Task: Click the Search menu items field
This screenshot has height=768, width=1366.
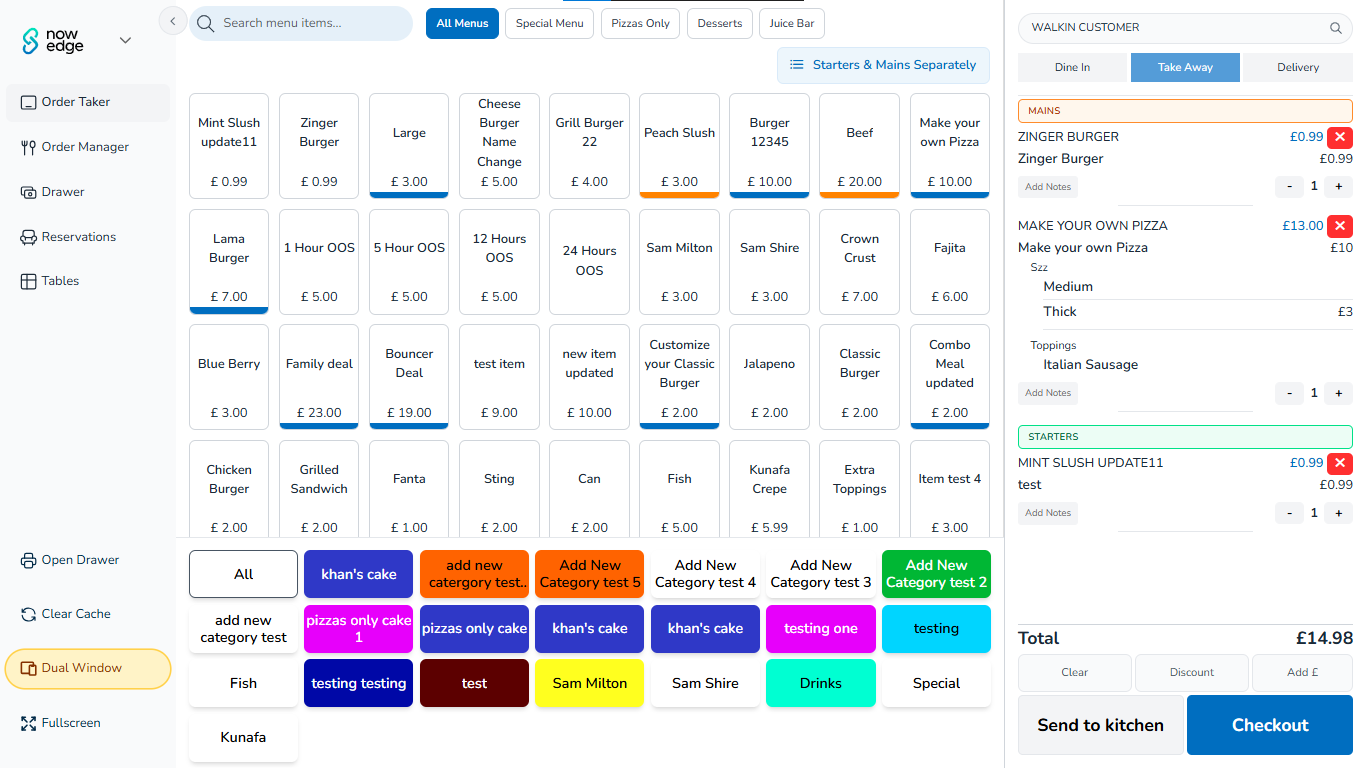Action: 301,23
